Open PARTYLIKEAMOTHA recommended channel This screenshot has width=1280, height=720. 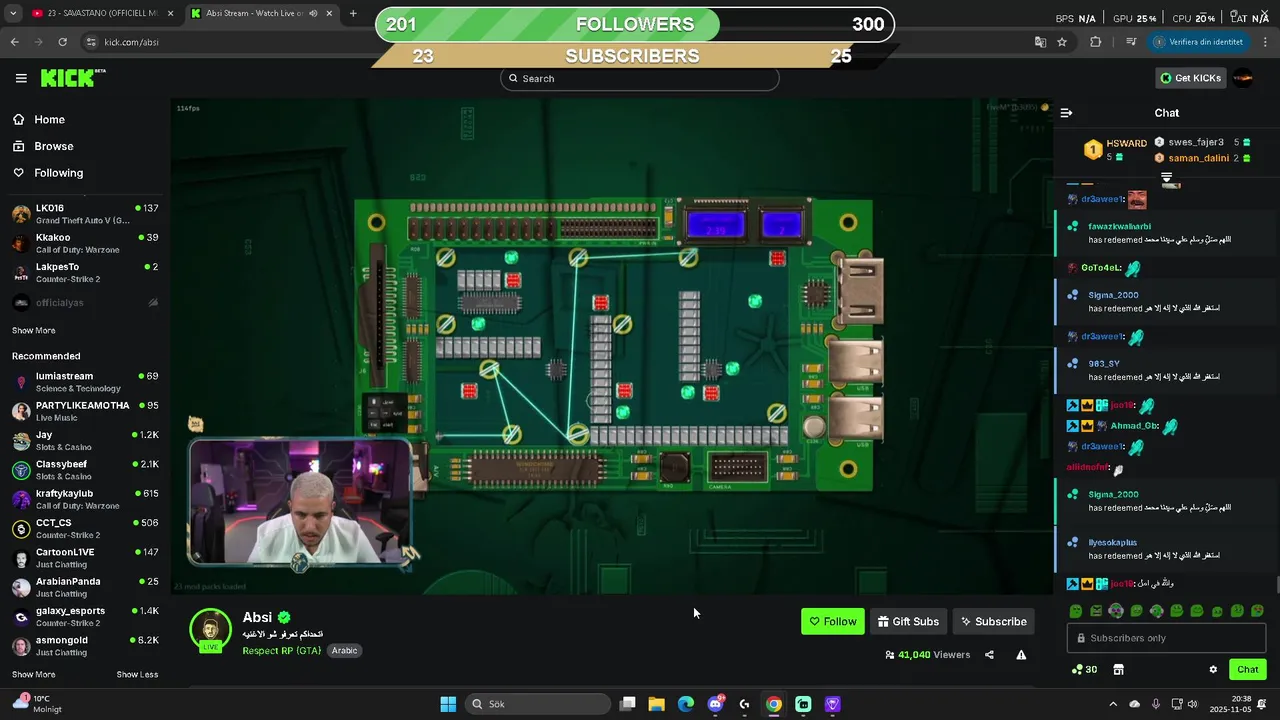pos(84,411)
